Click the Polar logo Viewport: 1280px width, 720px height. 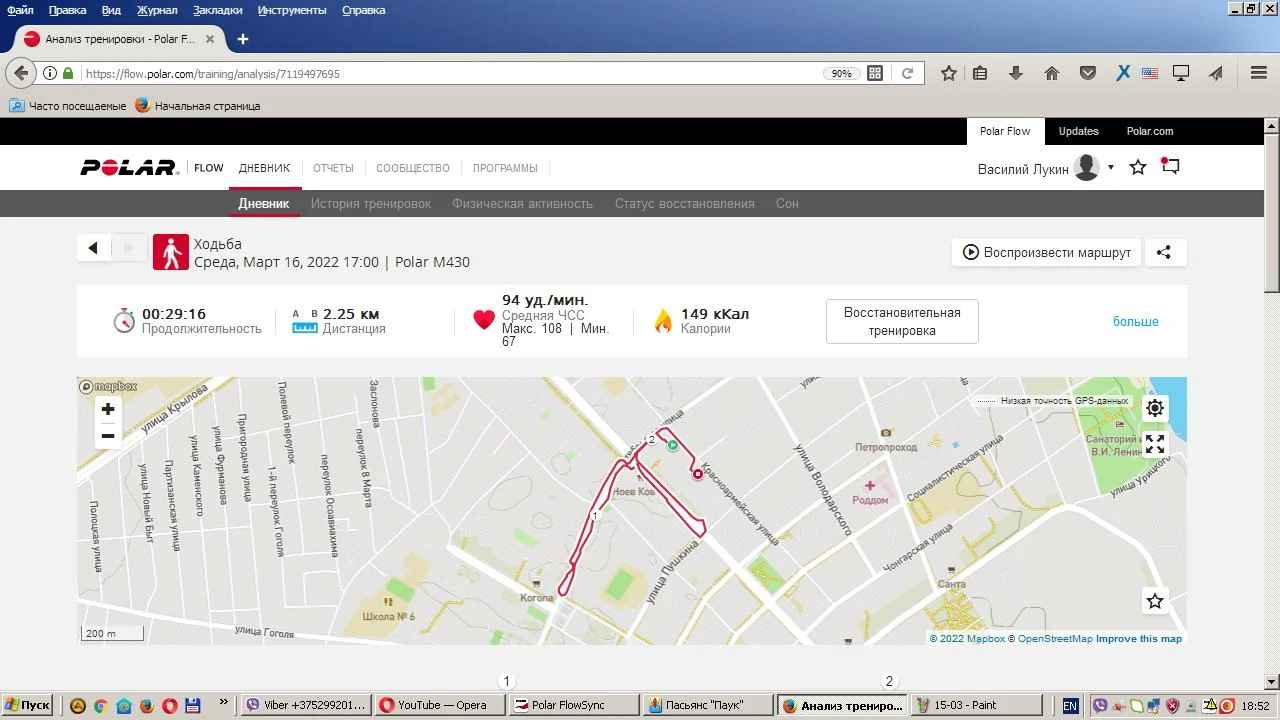[x=129, y=168]
